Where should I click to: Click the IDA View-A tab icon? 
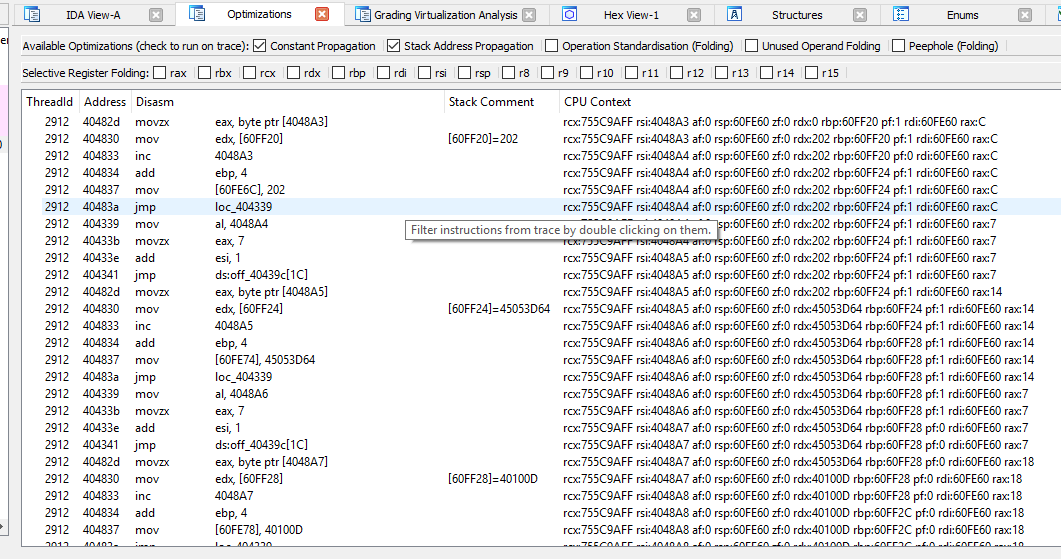pos(32,14)
